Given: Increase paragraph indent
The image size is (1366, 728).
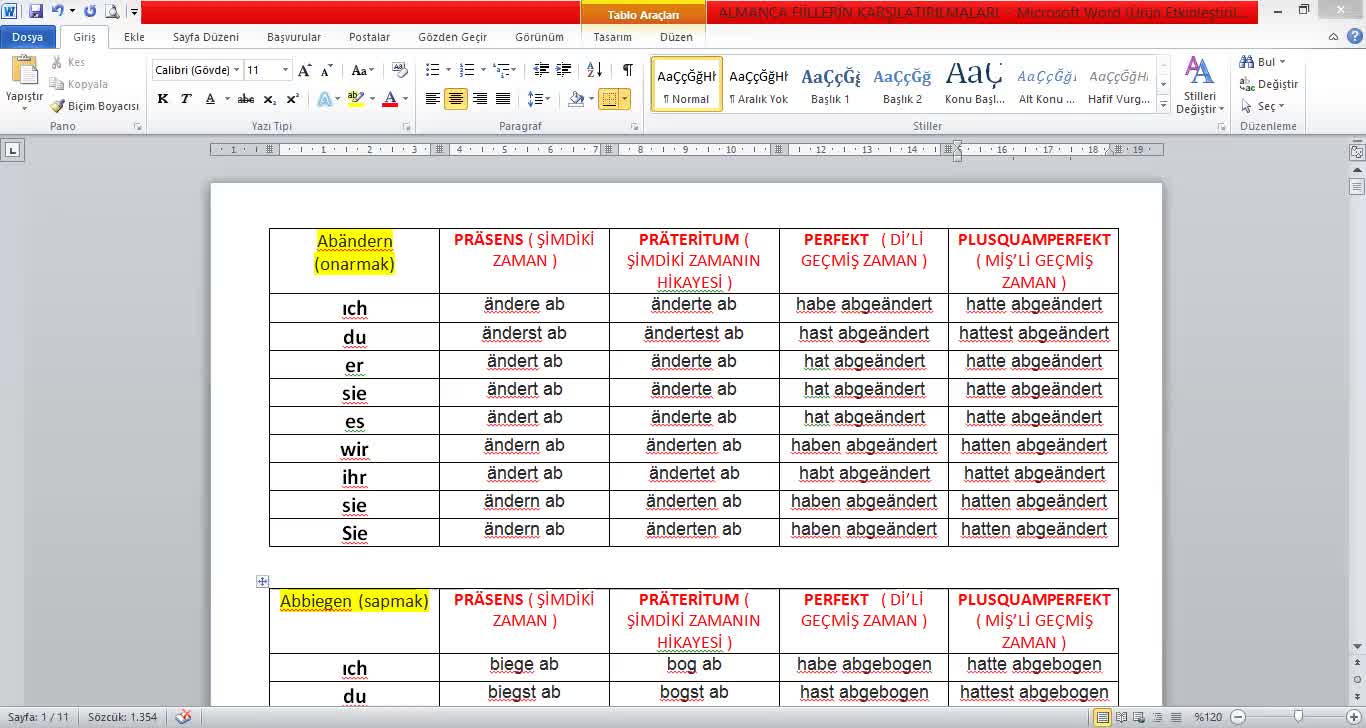Looking at the screenshot, I should point(564,70).
